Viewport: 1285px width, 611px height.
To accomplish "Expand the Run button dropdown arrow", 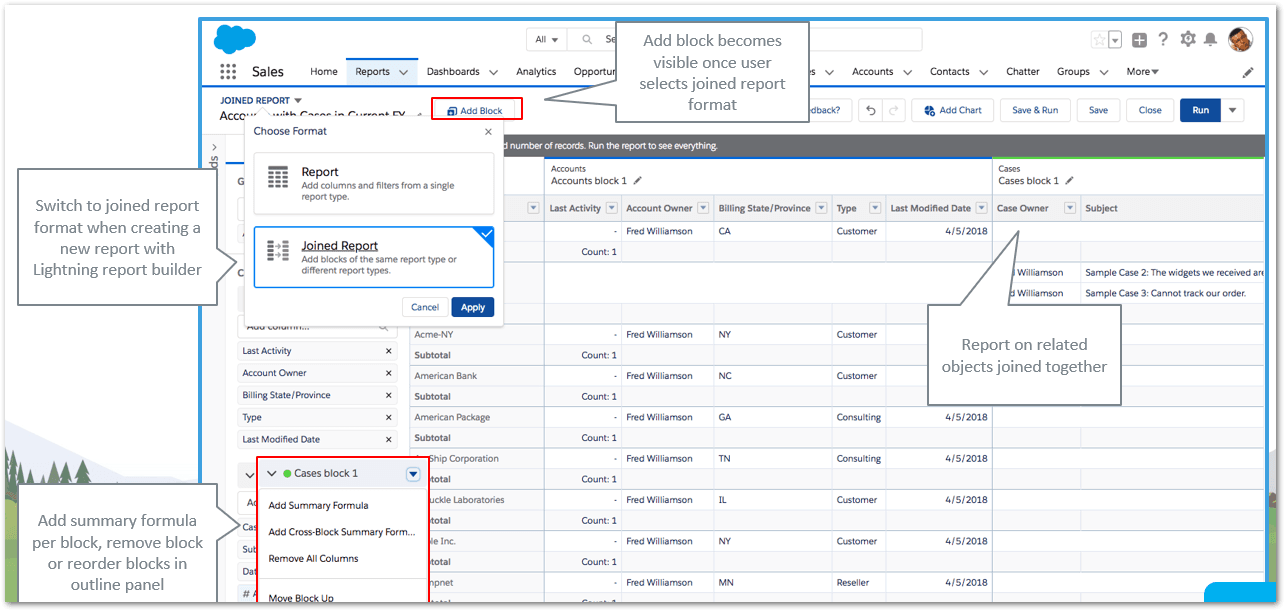I will point(1232,110).
